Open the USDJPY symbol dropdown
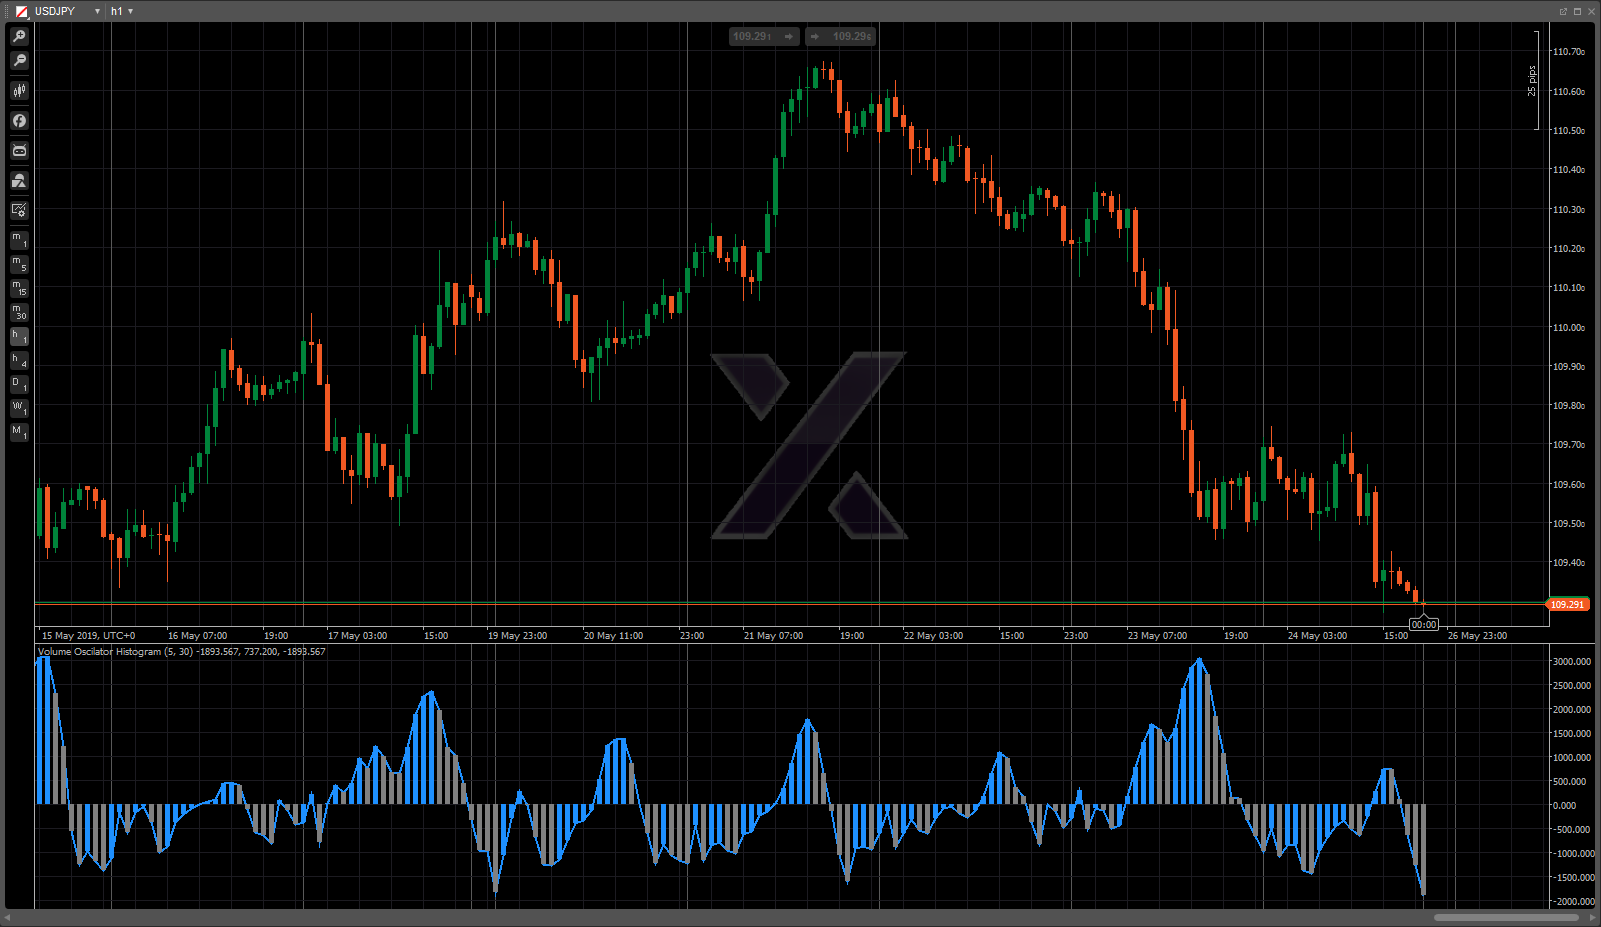The height and width of the screenshot is (927, 1601). [x=97, y=11]
